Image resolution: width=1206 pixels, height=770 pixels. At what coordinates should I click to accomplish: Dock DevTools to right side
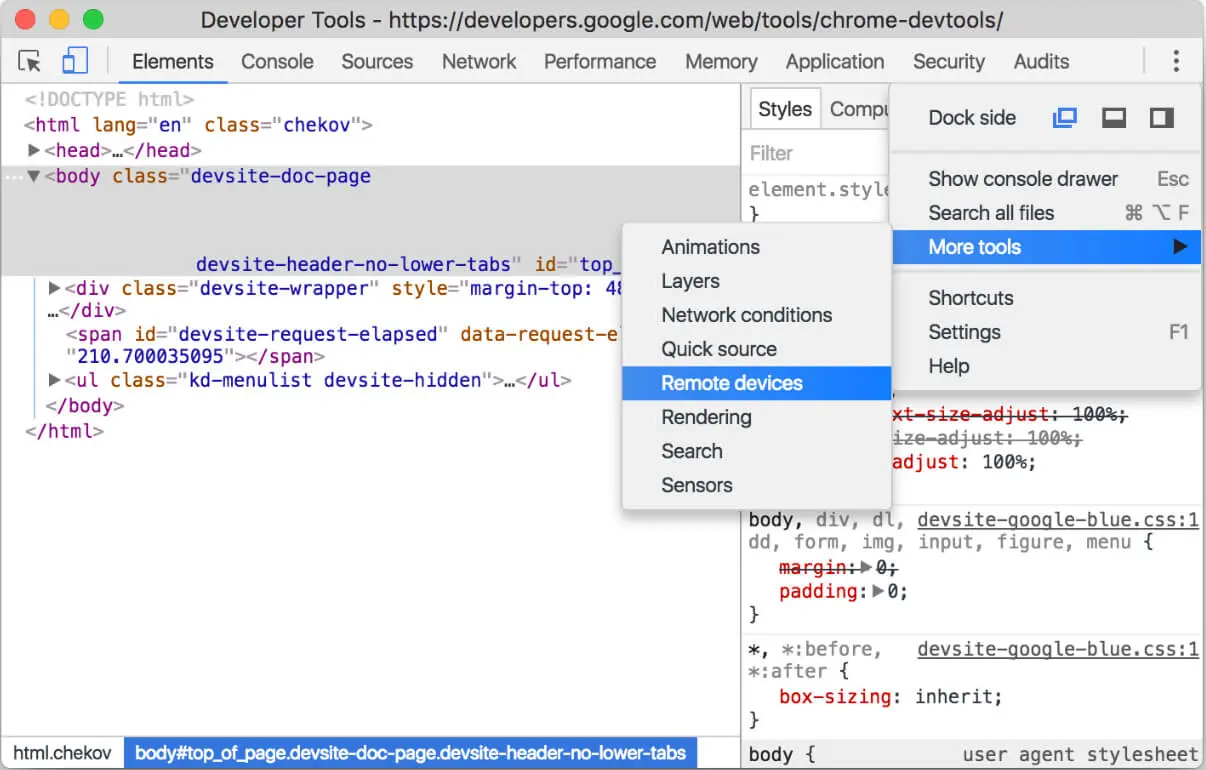(1161, 118)
